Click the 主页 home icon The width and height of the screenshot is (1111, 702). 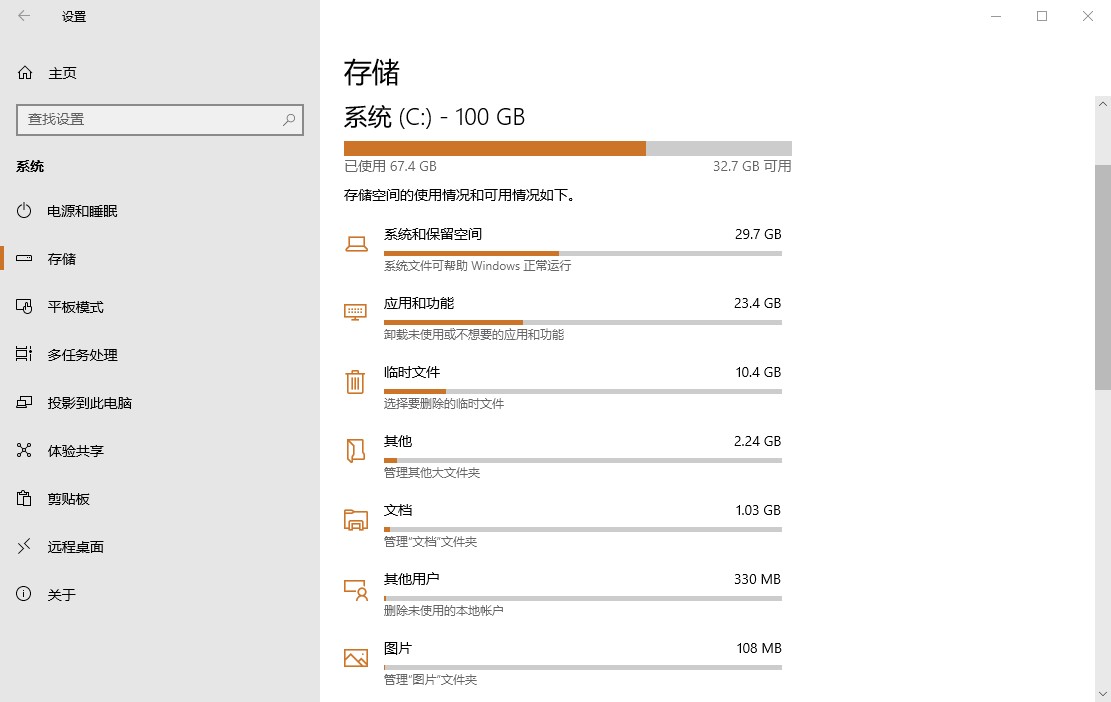coord(22,72)
